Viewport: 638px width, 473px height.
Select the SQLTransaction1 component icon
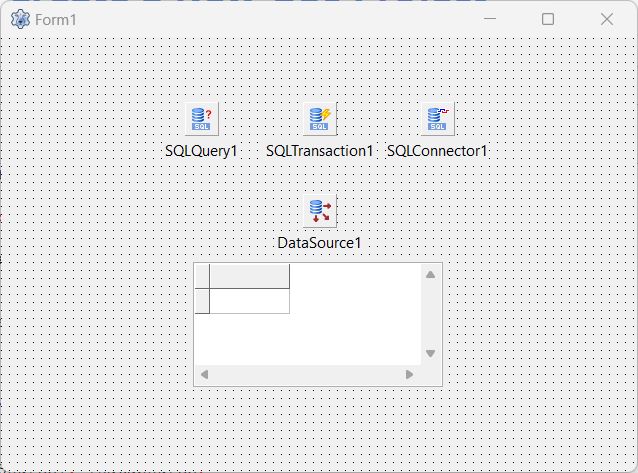[320, 118]
